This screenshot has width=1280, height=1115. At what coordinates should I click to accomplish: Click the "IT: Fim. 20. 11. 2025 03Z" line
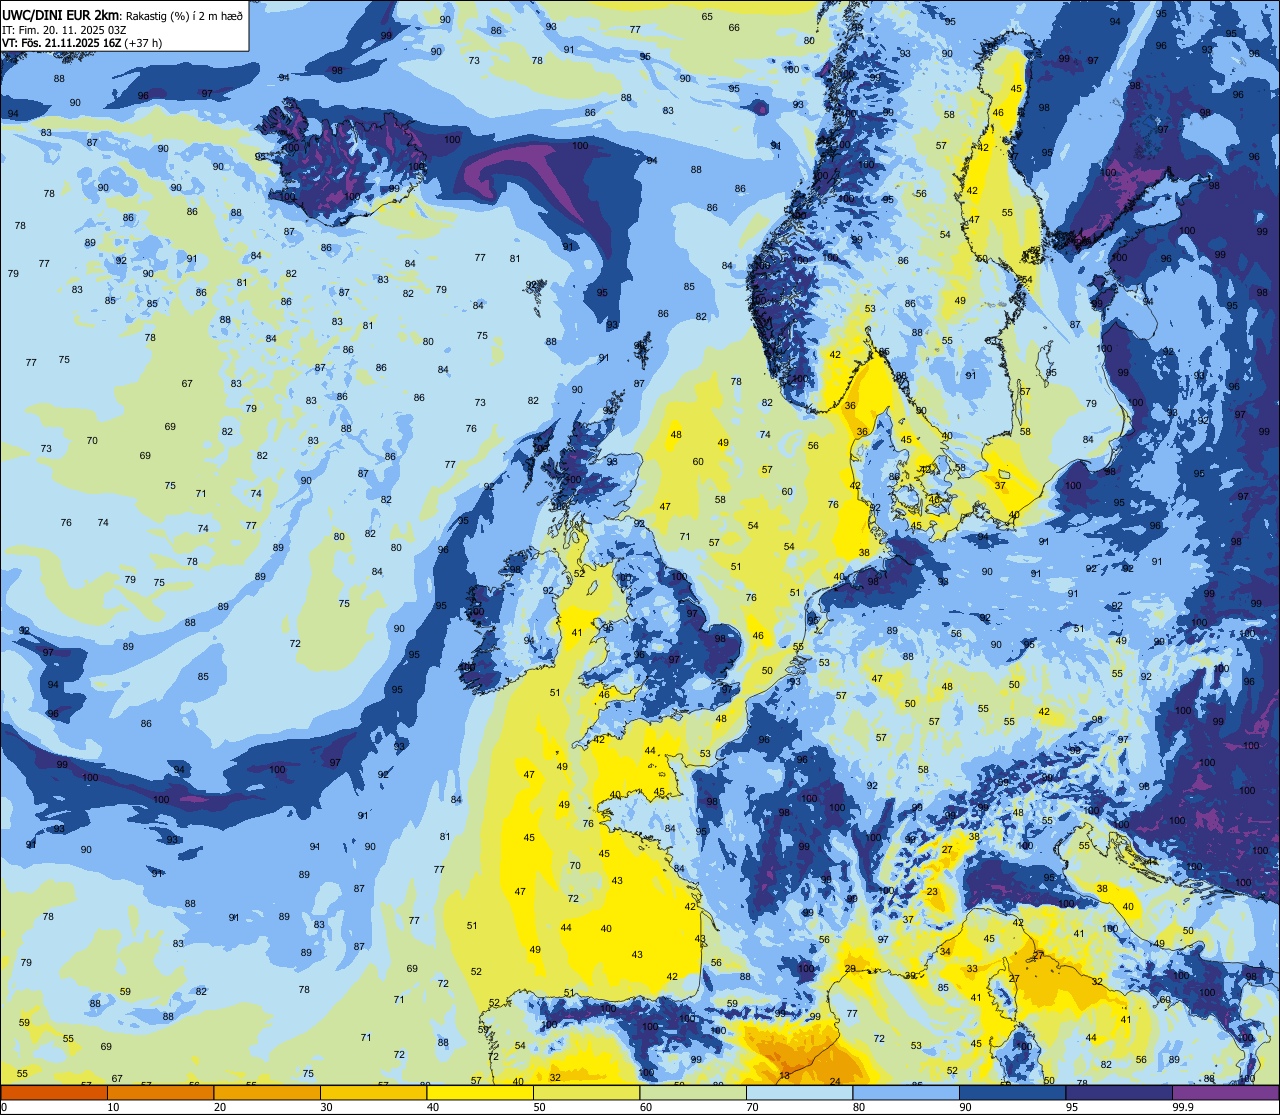click(x=64, y=30)
